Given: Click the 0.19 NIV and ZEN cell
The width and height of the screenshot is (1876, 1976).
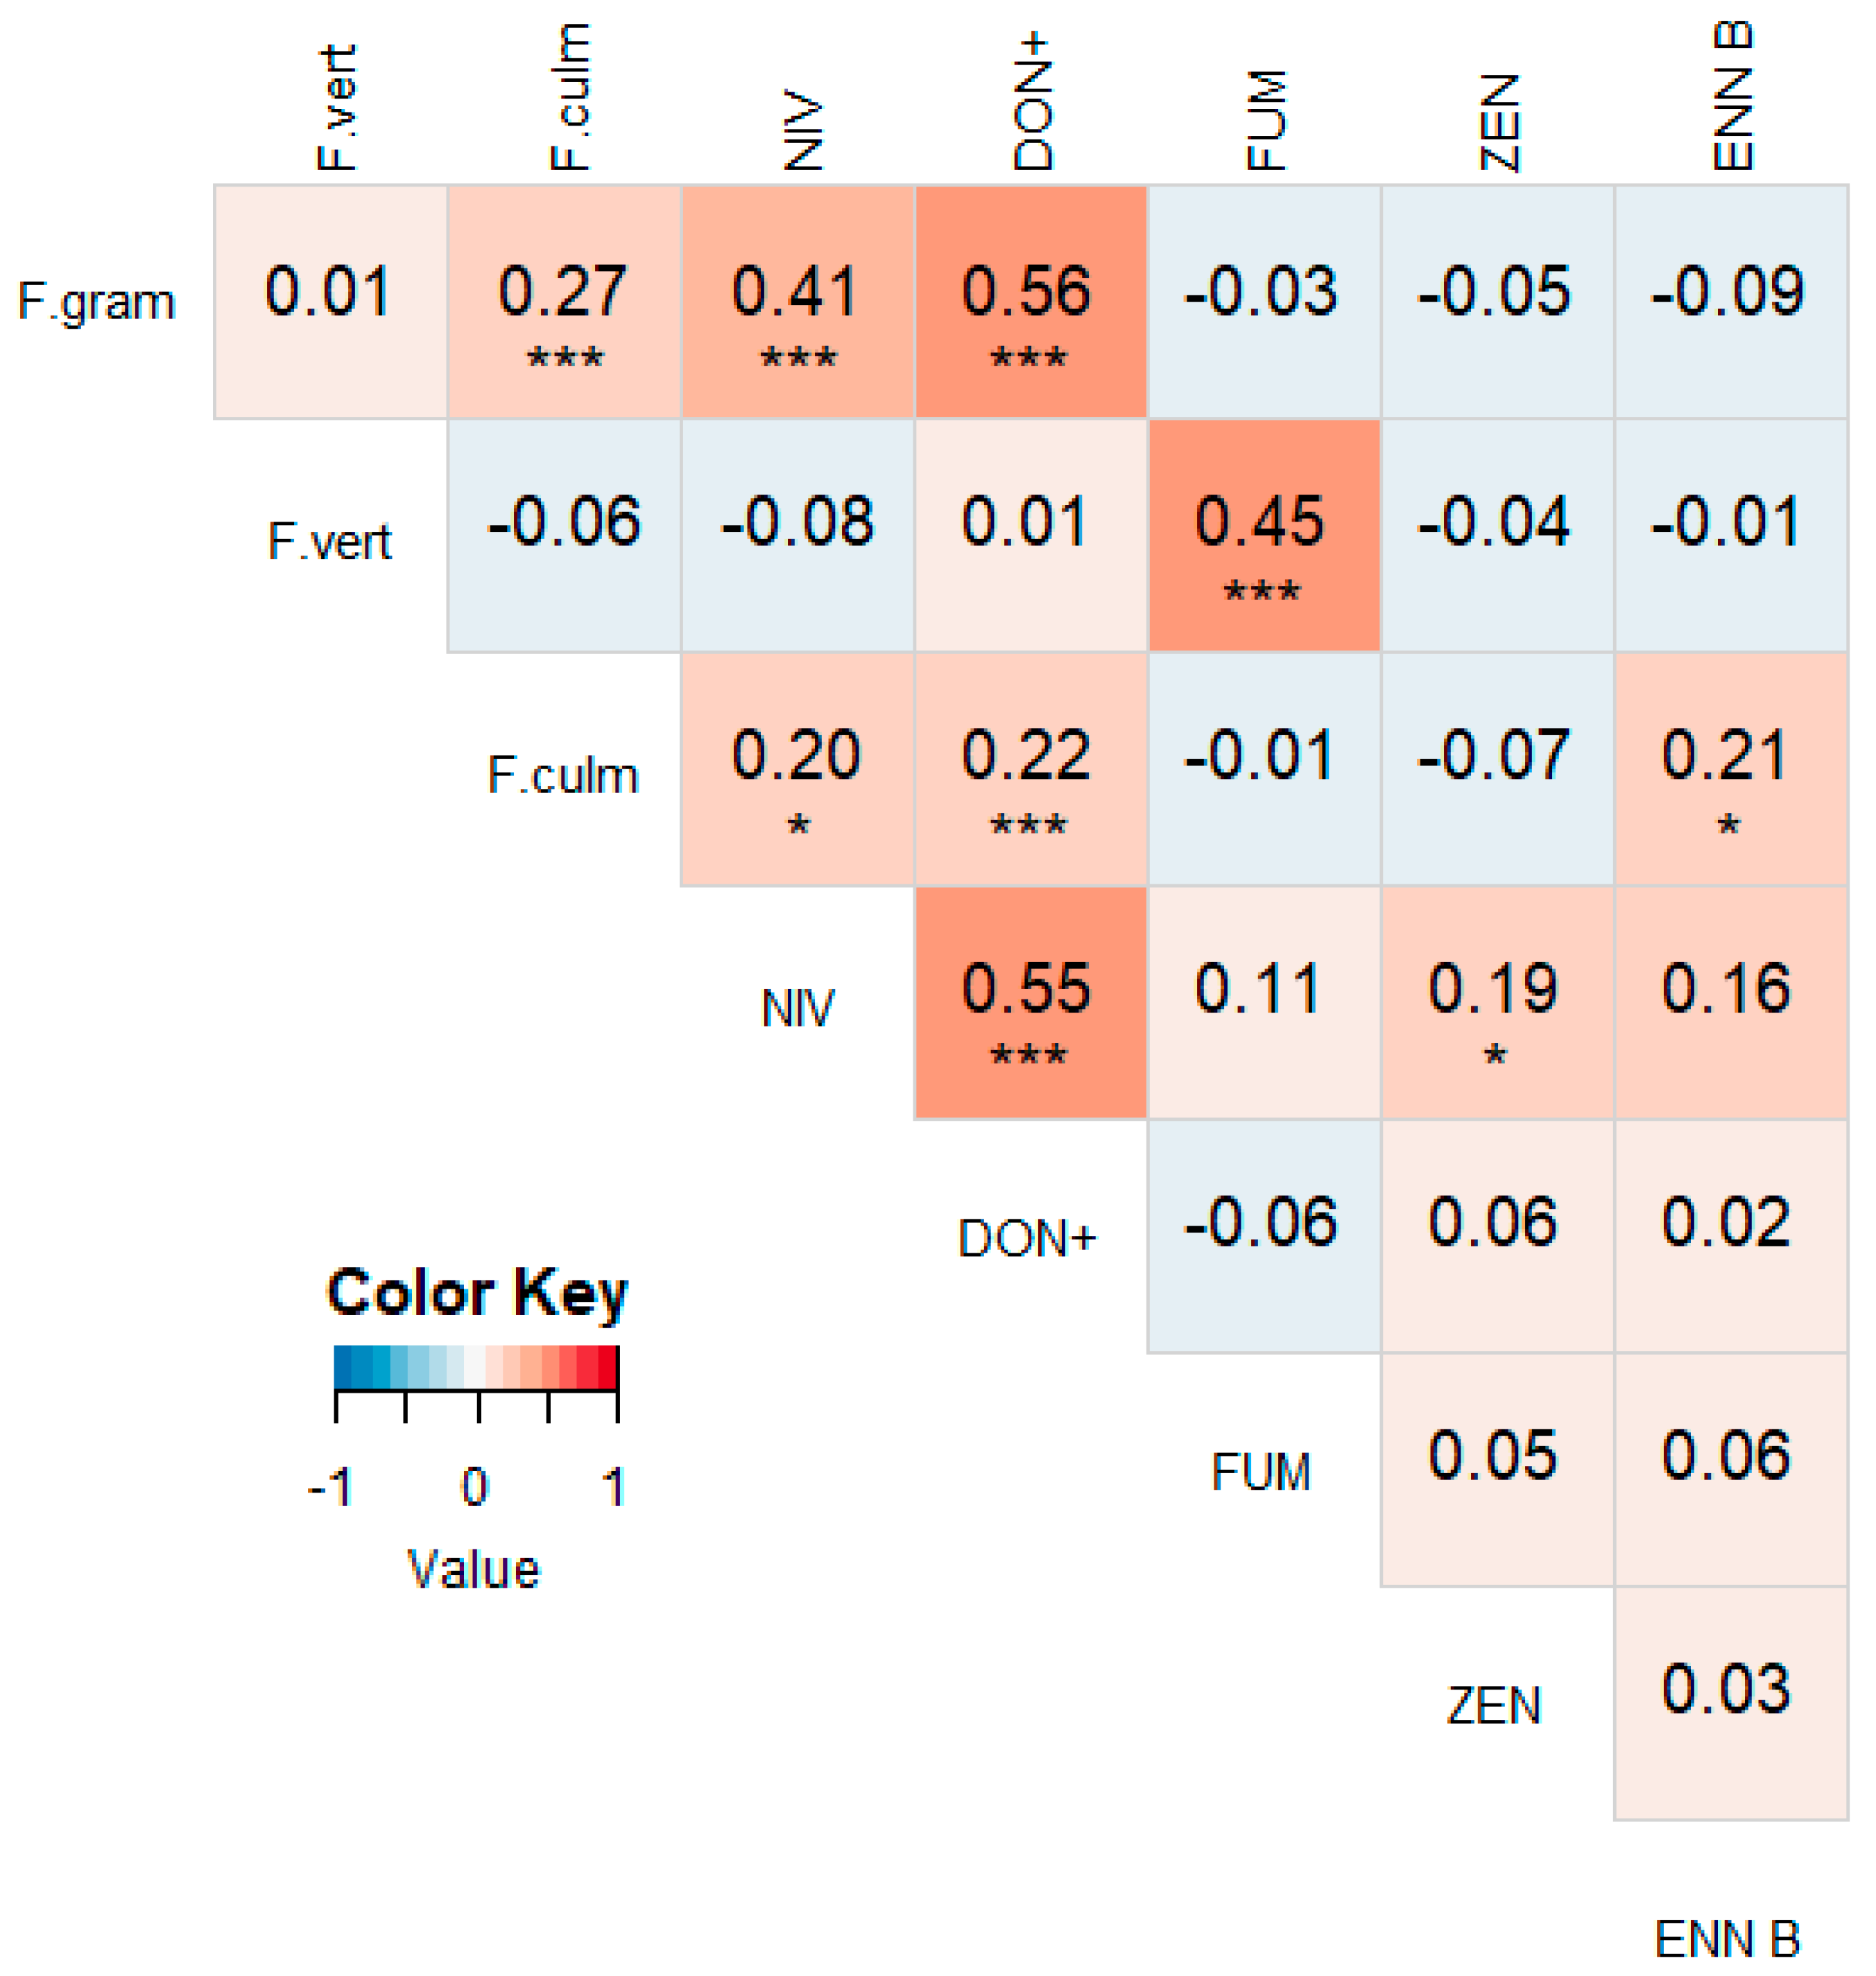Looking at the screenshot, I should [x=1497, y=1002].
